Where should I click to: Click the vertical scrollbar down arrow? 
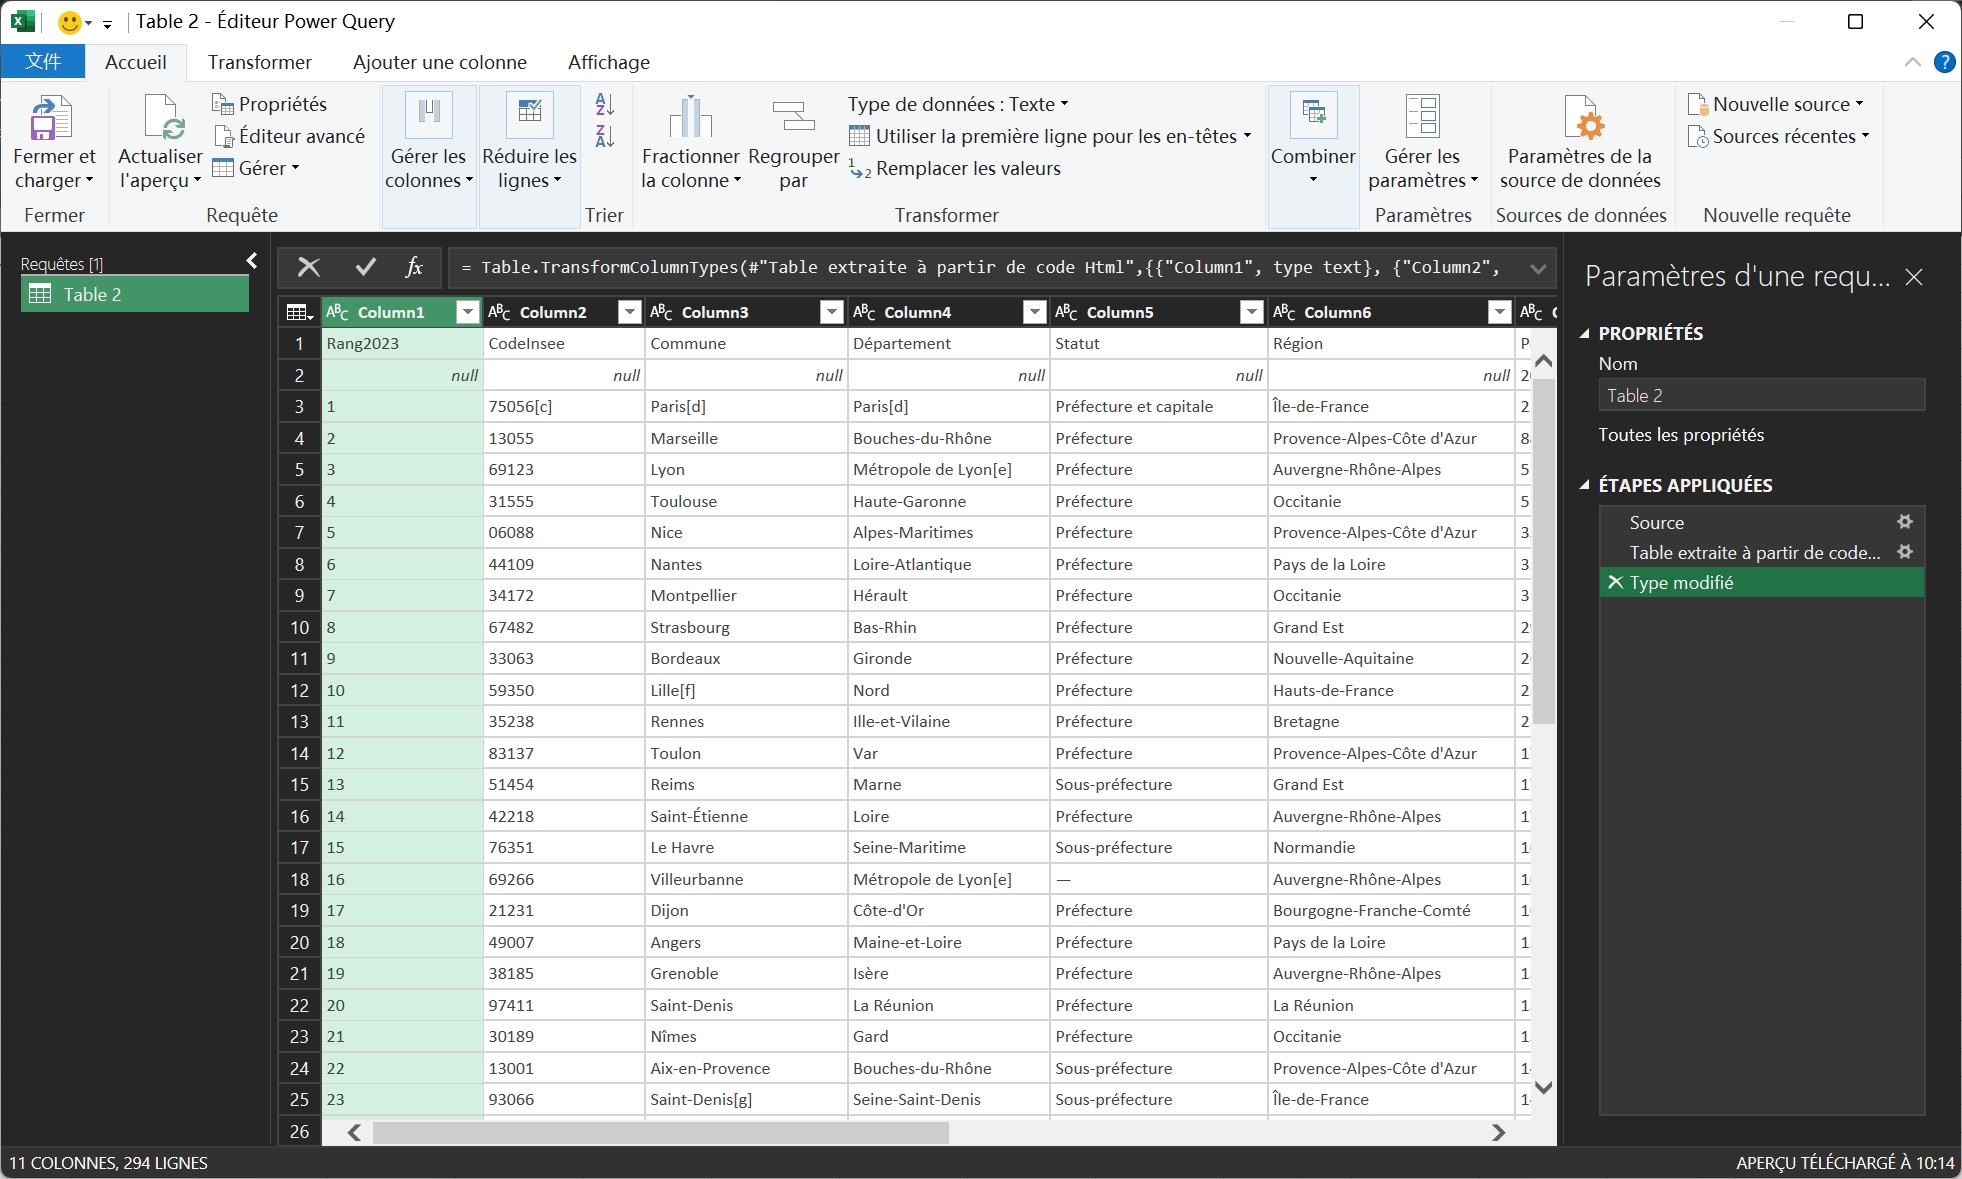point(1543,1087)
